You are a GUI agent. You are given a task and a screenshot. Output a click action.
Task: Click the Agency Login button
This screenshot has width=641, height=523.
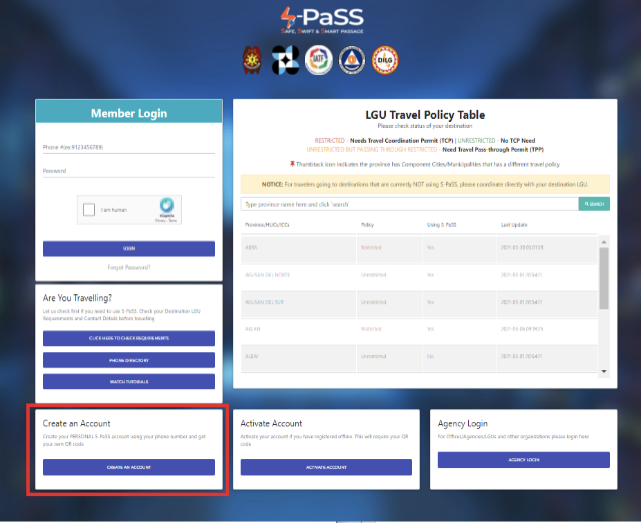click(524, 460)
